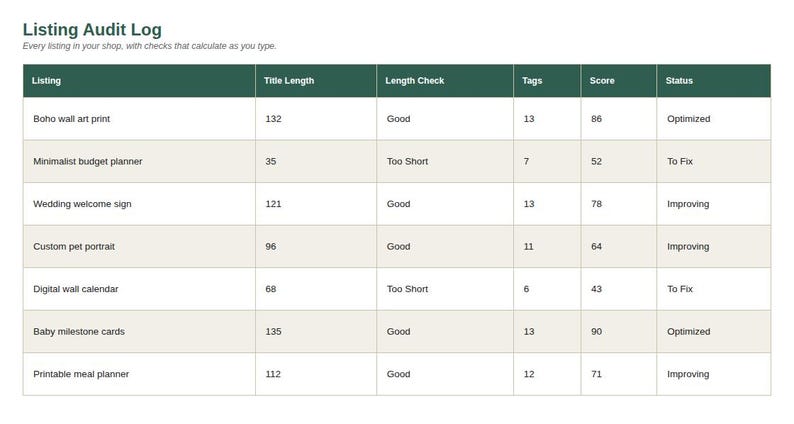Click score value 71
The width and height of the screenshot is (794, 424).
[x=597, y=374]
